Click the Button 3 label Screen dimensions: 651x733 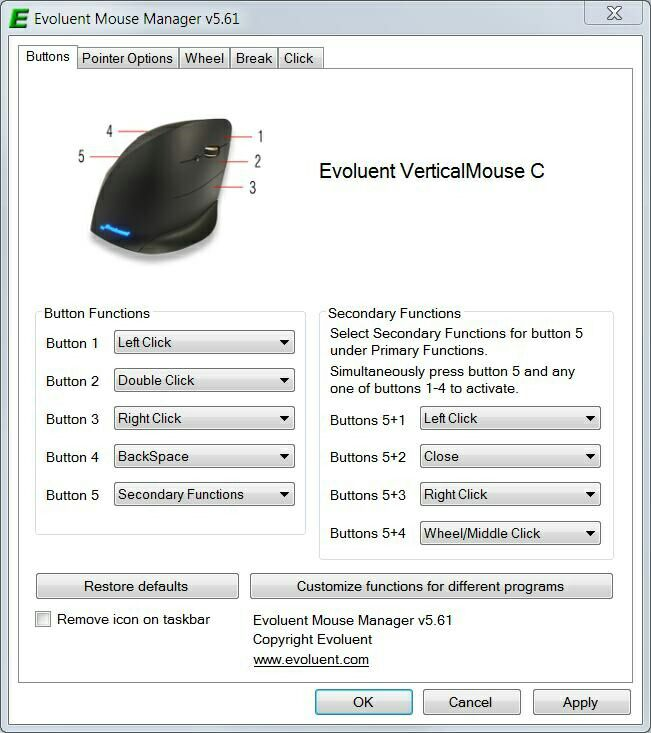[72, 419]
